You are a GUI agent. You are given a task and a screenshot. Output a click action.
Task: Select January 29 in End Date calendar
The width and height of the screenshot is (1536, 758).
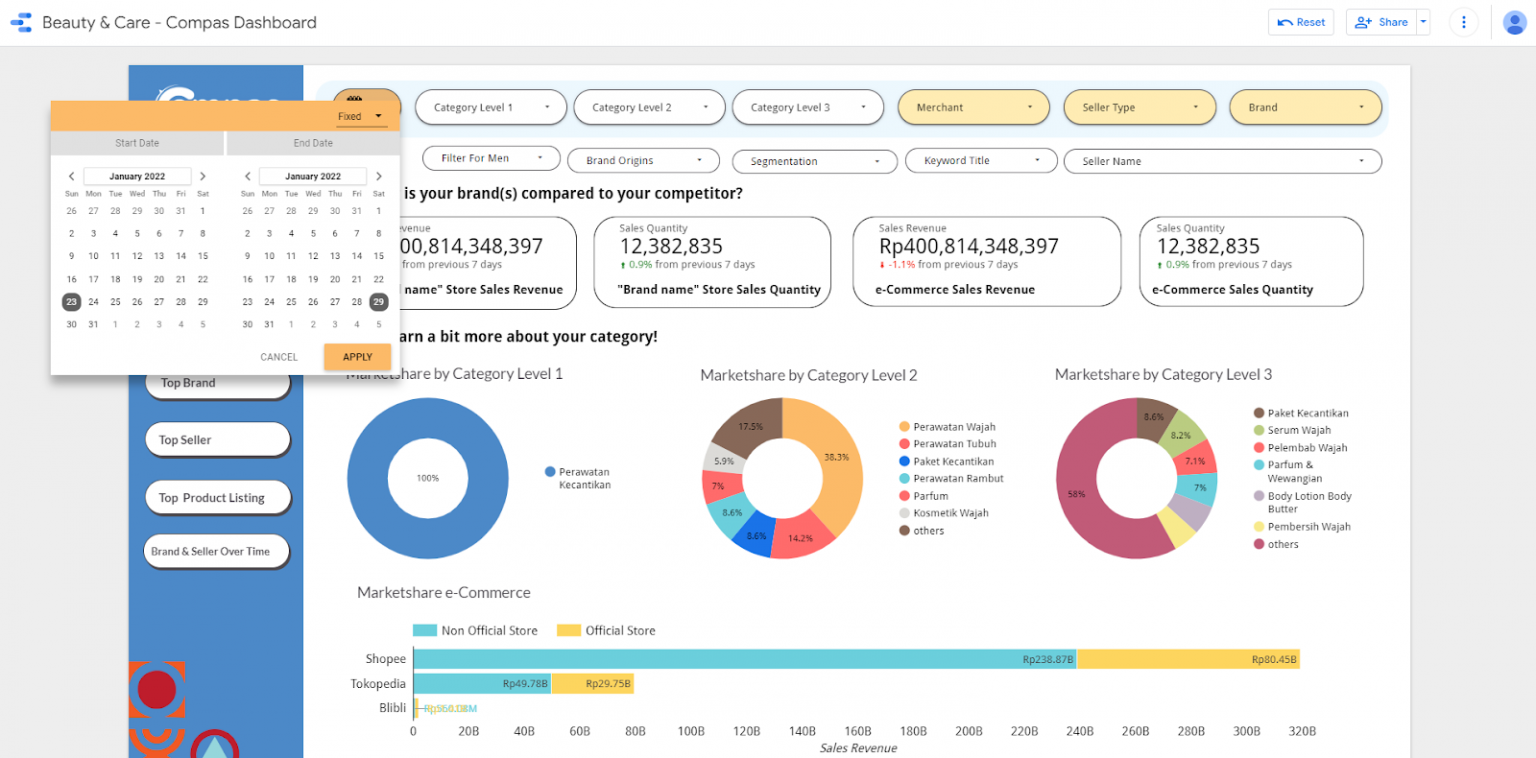click(x=378, y=301)
